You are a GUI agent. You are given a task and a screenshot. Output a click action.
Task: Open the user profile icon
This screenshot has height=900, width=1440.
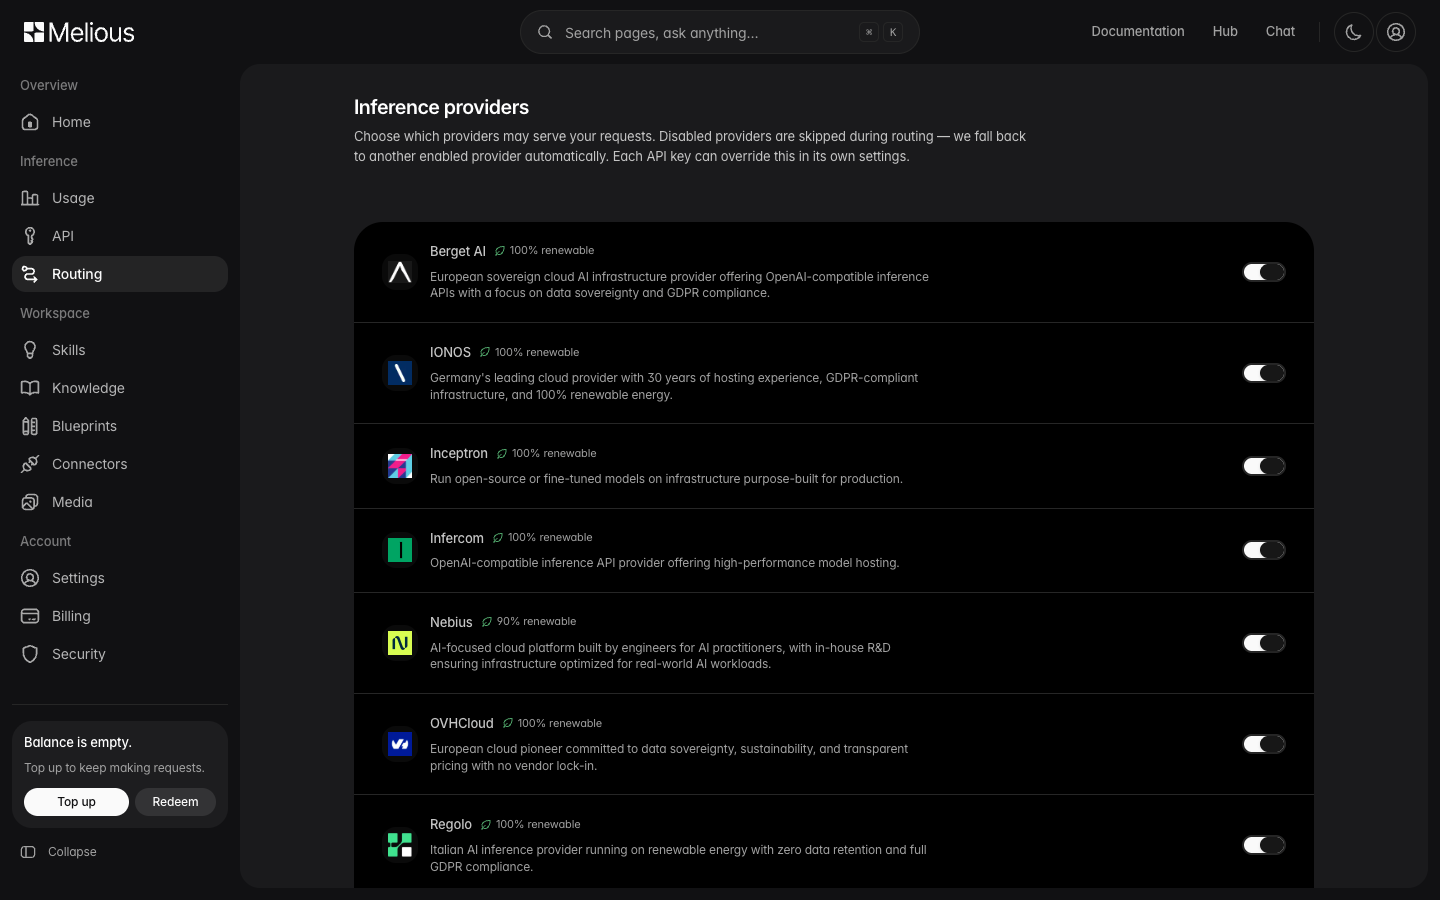pyautogui.click(x=1396, y=32)
